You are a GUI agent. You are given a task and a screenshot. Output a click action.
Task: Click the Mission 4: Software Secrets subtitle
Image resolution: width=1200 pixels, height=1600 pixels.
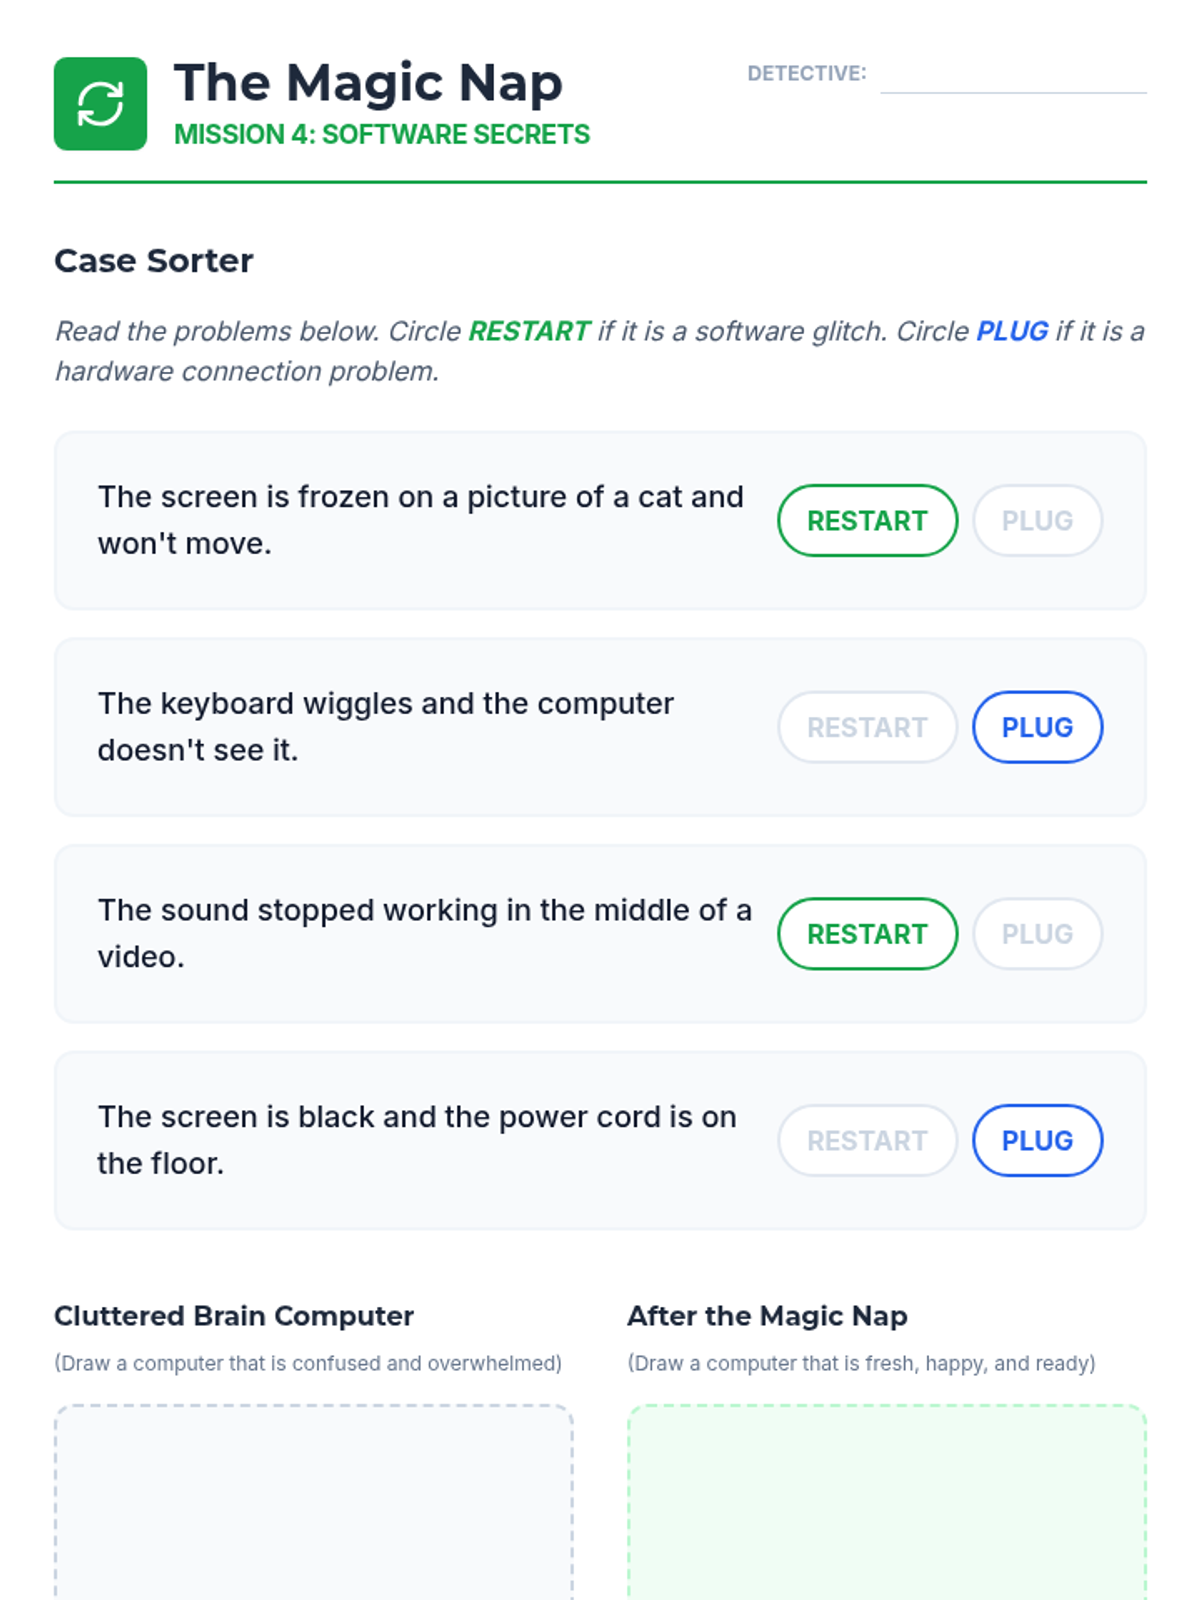pos(381,134)
